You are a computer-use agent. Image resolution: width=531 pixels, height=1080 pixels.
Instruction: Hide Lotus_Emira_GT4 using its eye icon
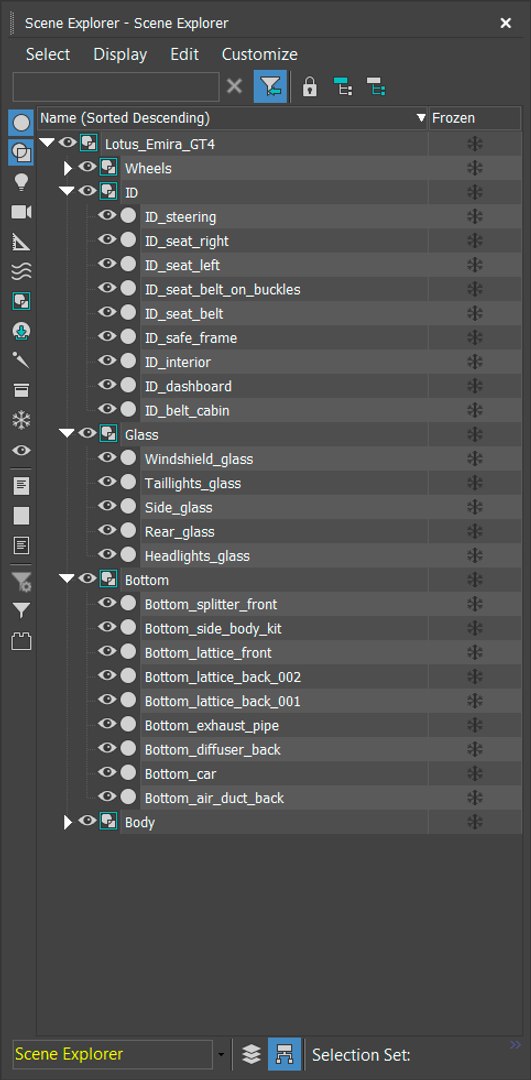[66, 143]
